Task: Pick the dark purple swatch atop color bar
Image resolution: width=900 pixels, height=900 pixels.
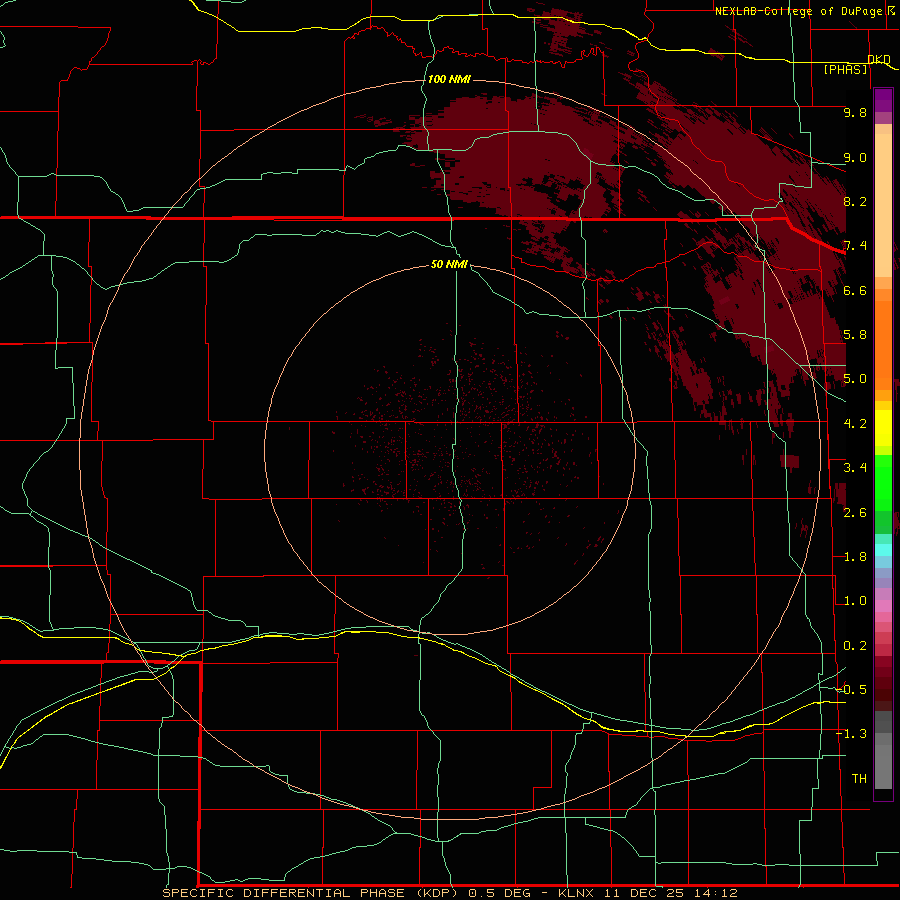Action: (883, 100)
